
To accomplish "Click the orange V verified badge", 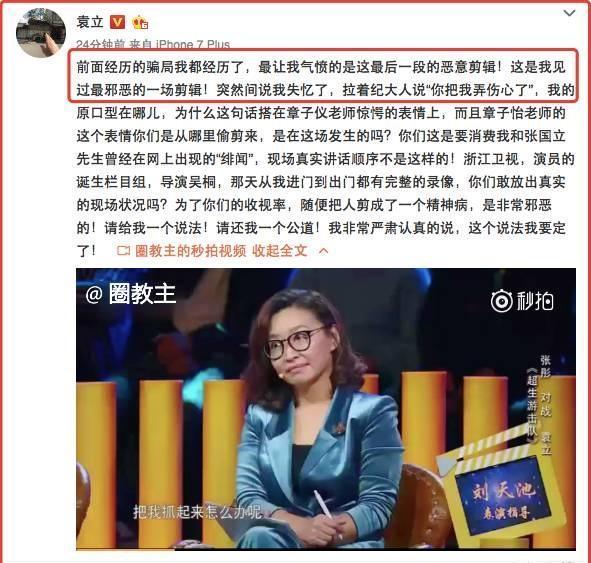I will pyautogui.click(x=117, y=22).
